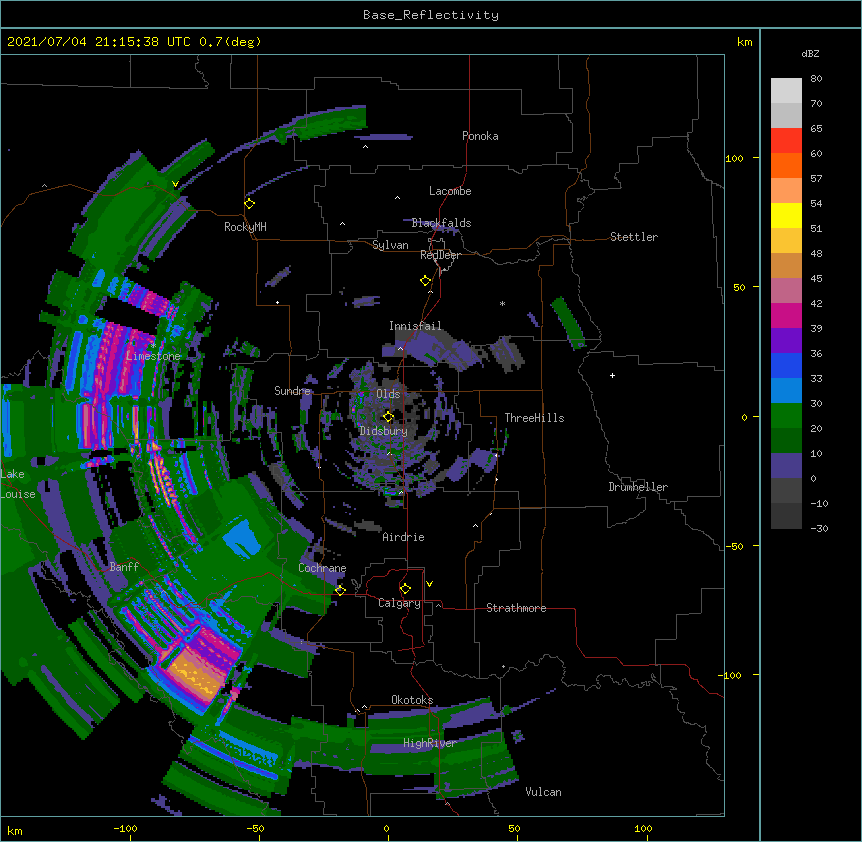Select the Ponoka city label
The height and width of the screenshot is (842, 862).
480,136
